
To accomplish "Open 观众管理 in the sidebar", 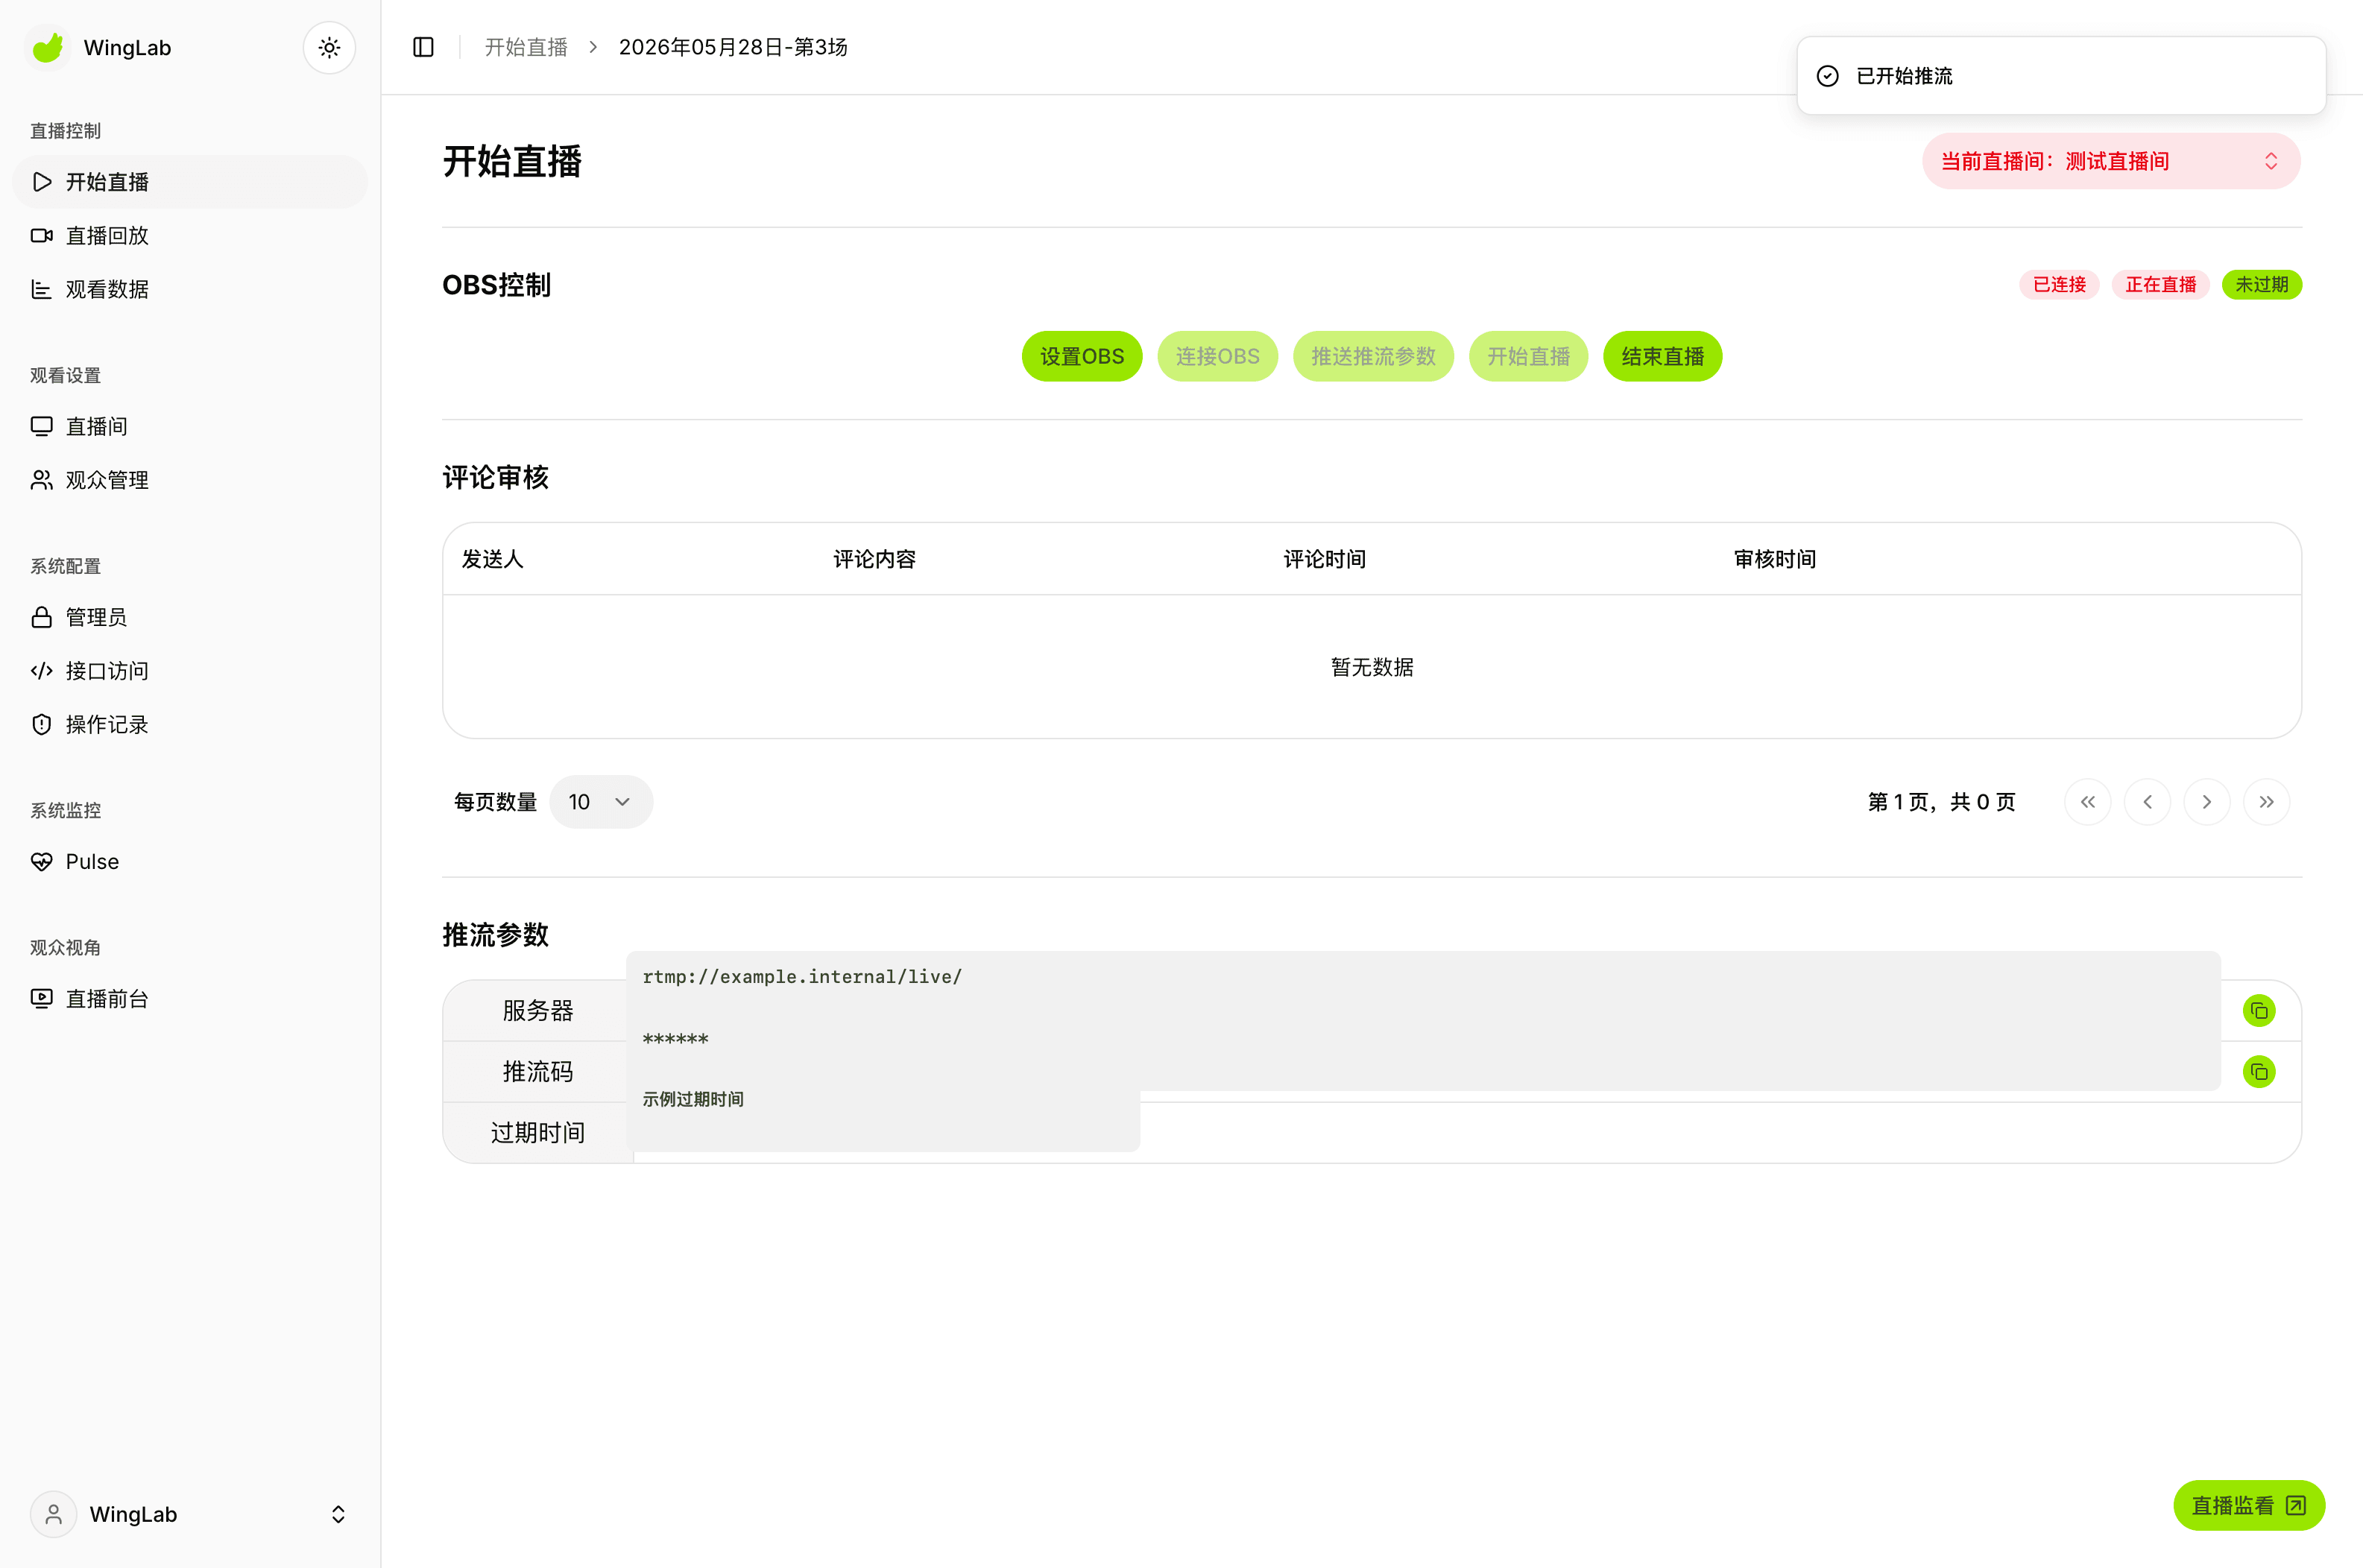I will [190, 480].
